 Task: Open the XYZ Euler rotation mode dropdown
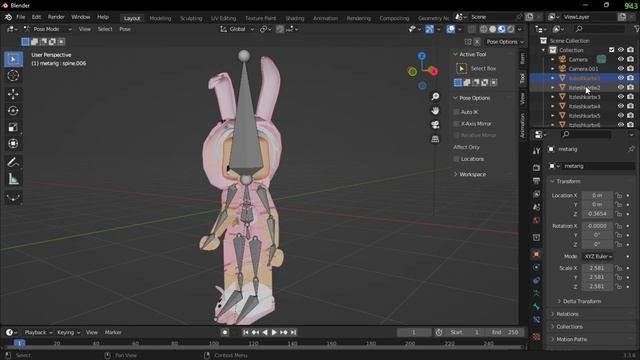[x=598, y=256]
